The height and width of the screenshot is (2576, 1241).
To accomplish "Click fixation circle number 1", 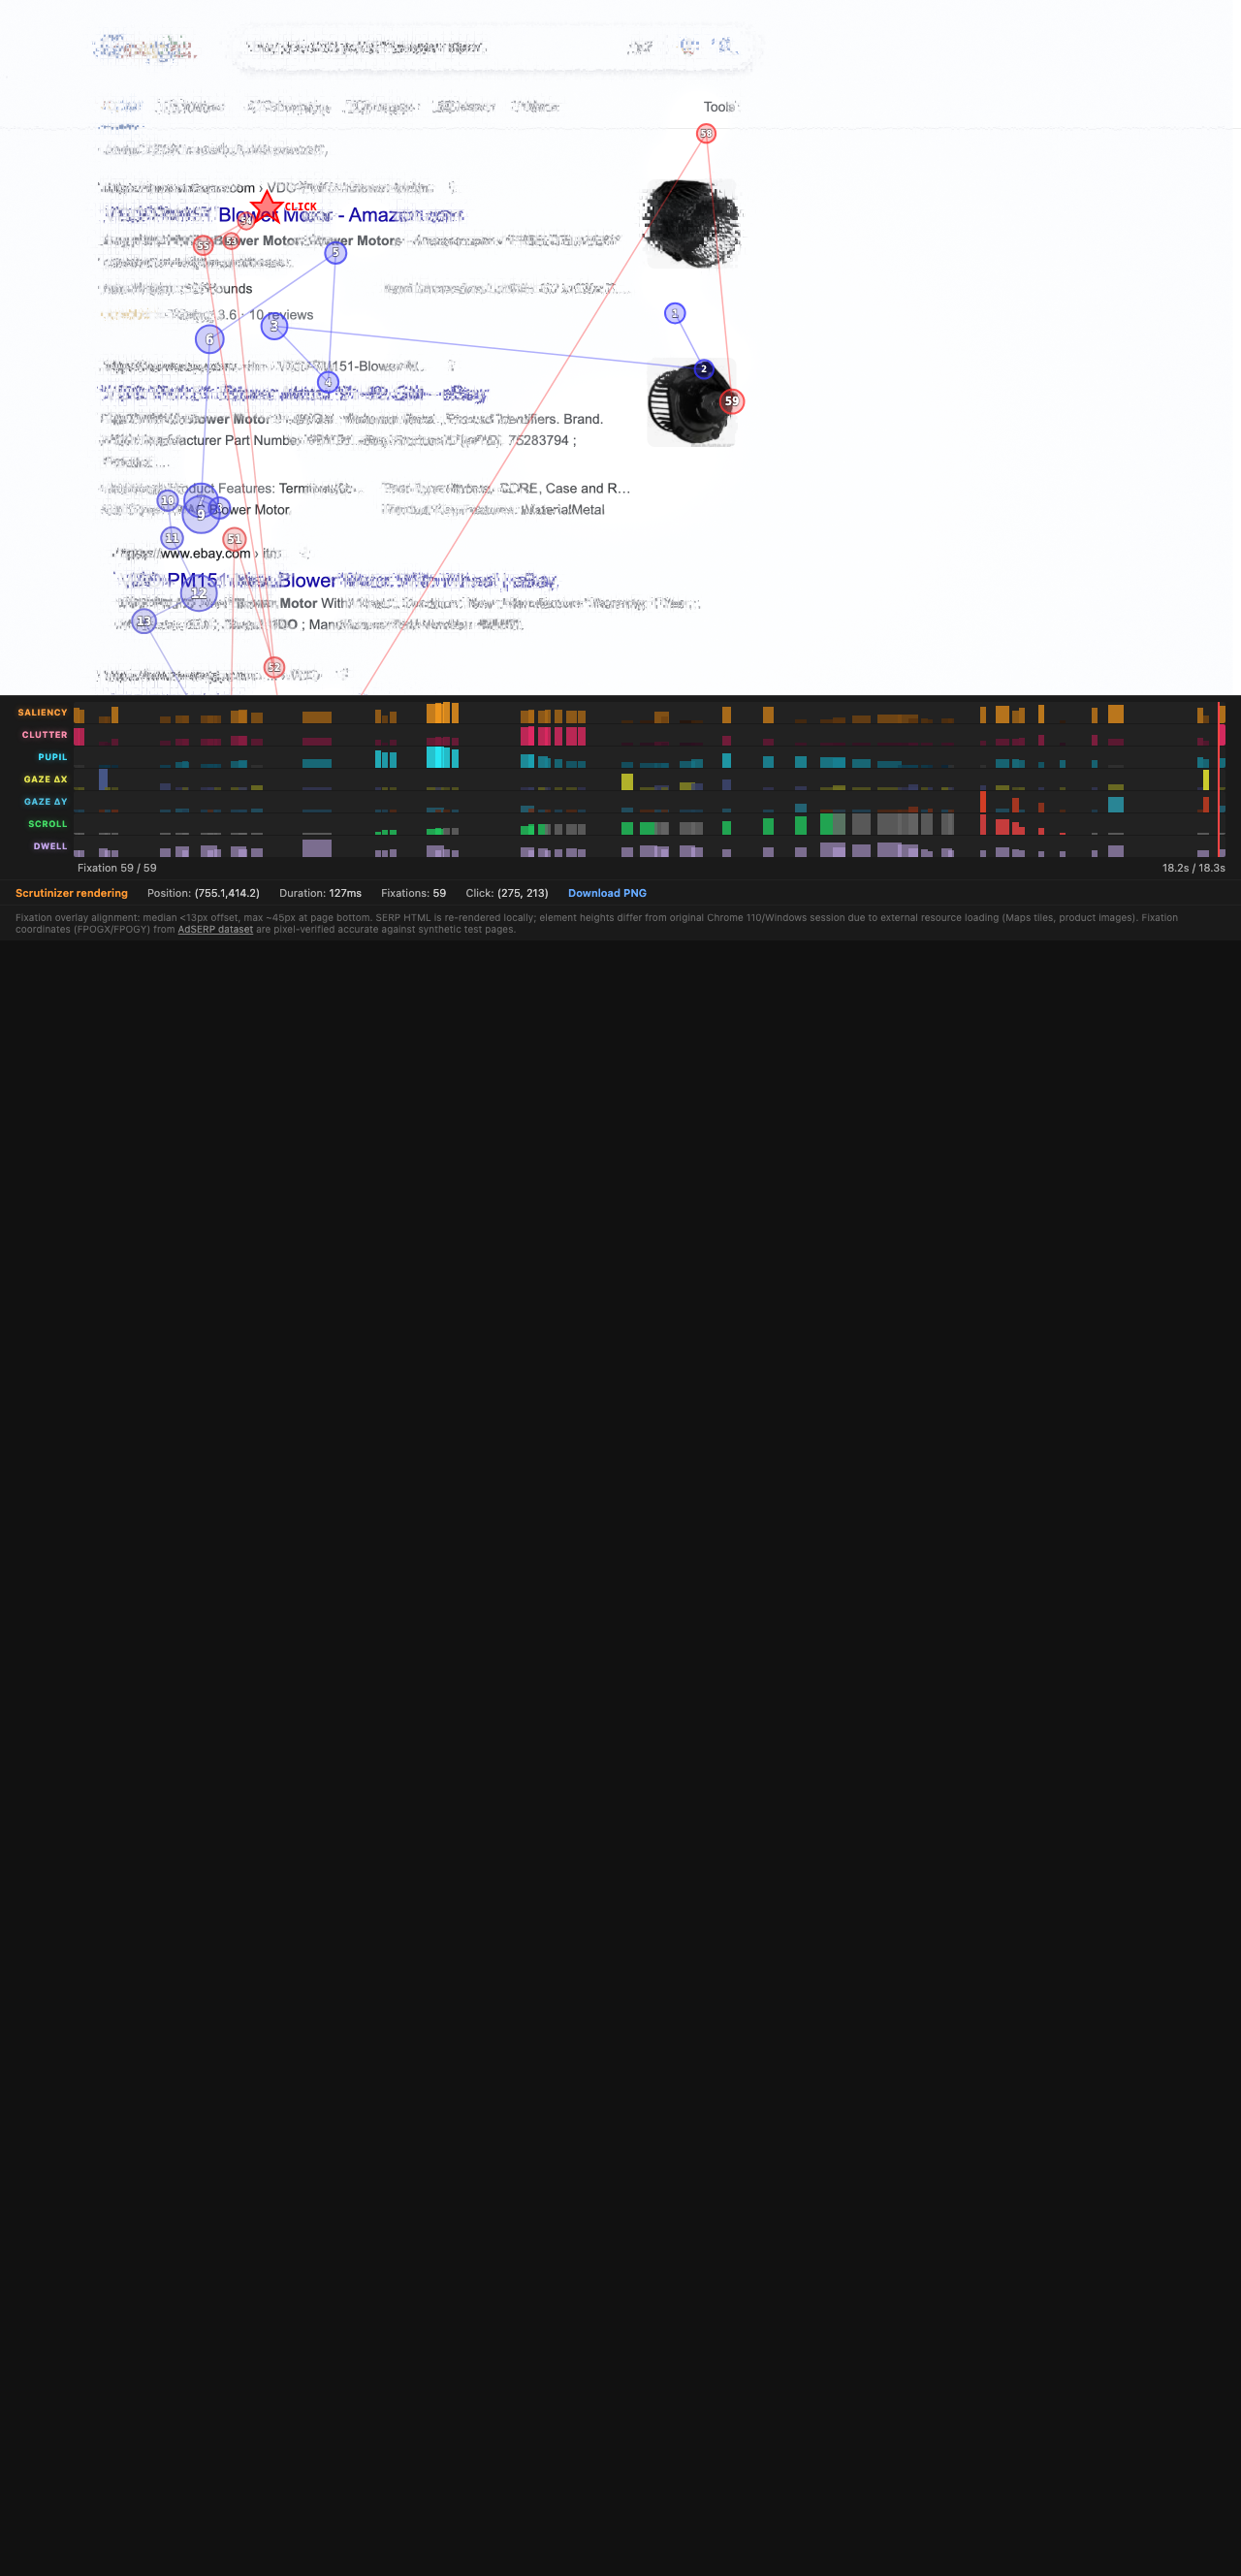I will (675, 314).
